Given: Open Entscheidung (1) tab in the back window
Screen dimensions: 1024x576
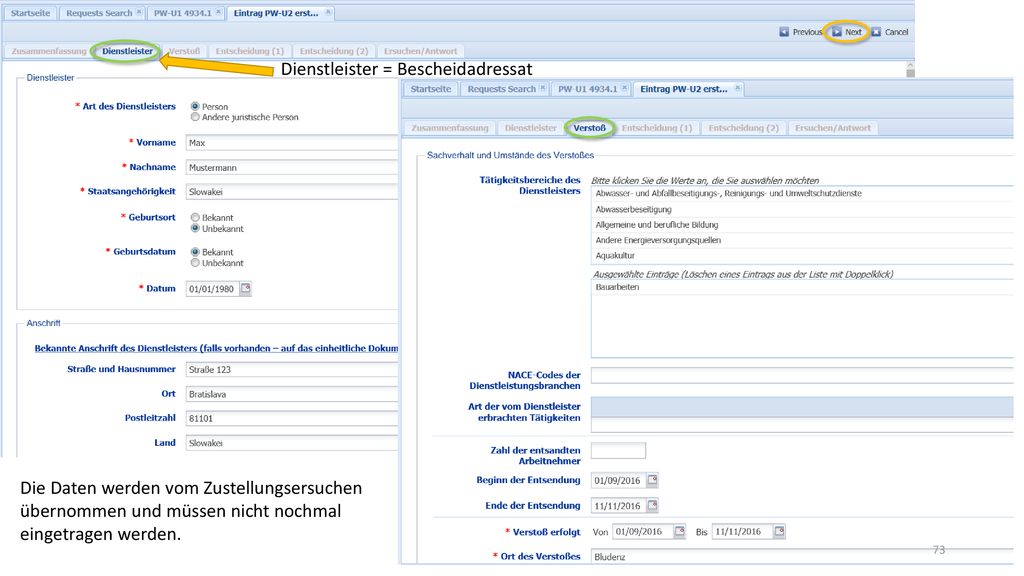Looking at the screenshot, I should pos(249,51).
